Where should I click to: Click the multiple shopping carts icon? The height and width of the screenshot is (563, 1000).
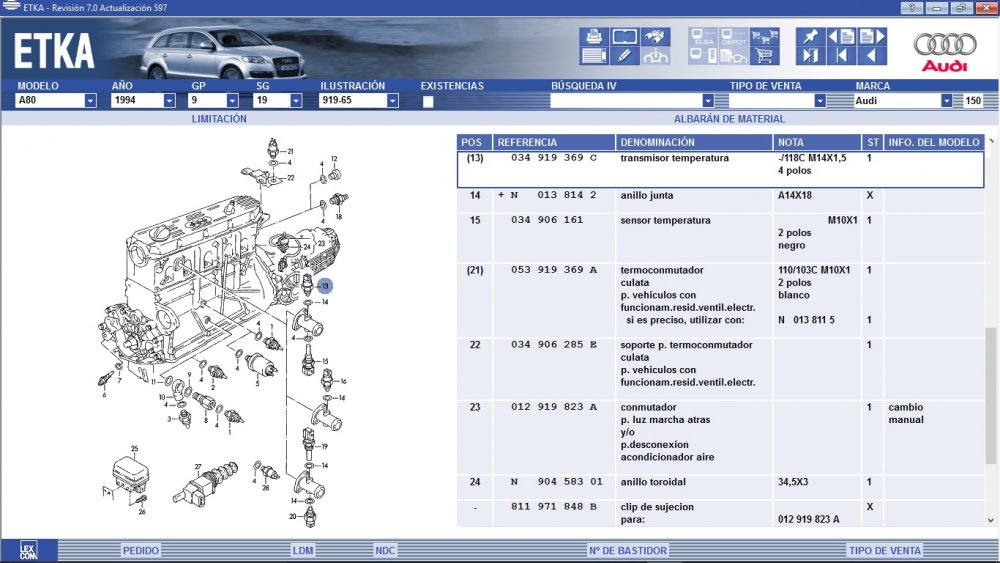tap(765, 37)
